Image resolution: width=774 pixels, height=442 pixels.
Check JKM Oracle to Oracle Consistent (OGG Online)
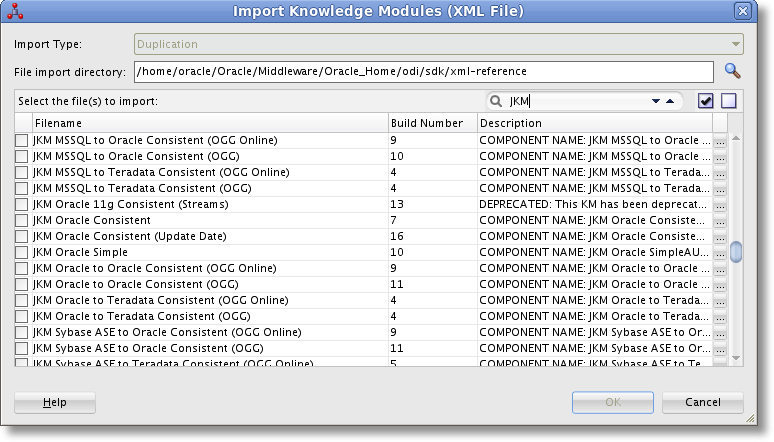(x=21, y=268)
